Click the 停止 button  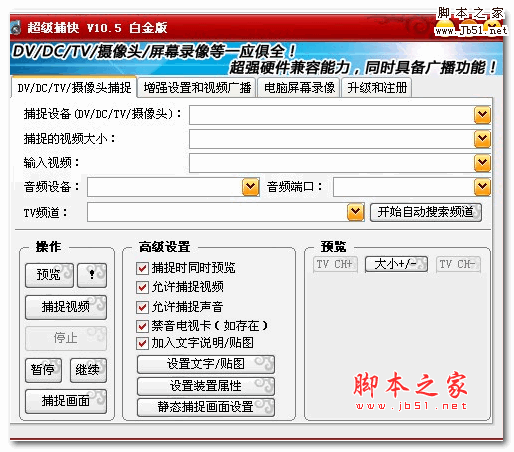[66, 338]
